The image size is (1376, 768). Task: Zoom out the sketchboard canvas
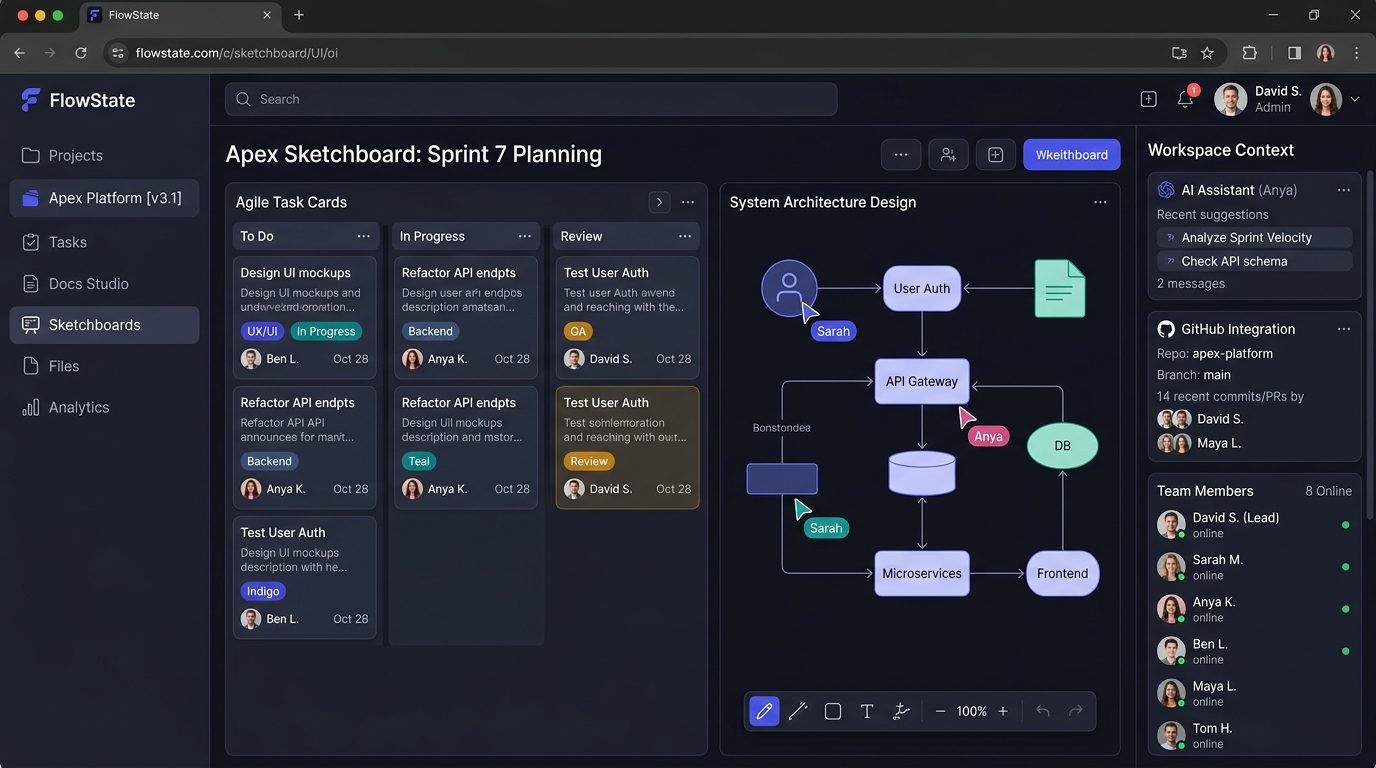click(940, 711)
